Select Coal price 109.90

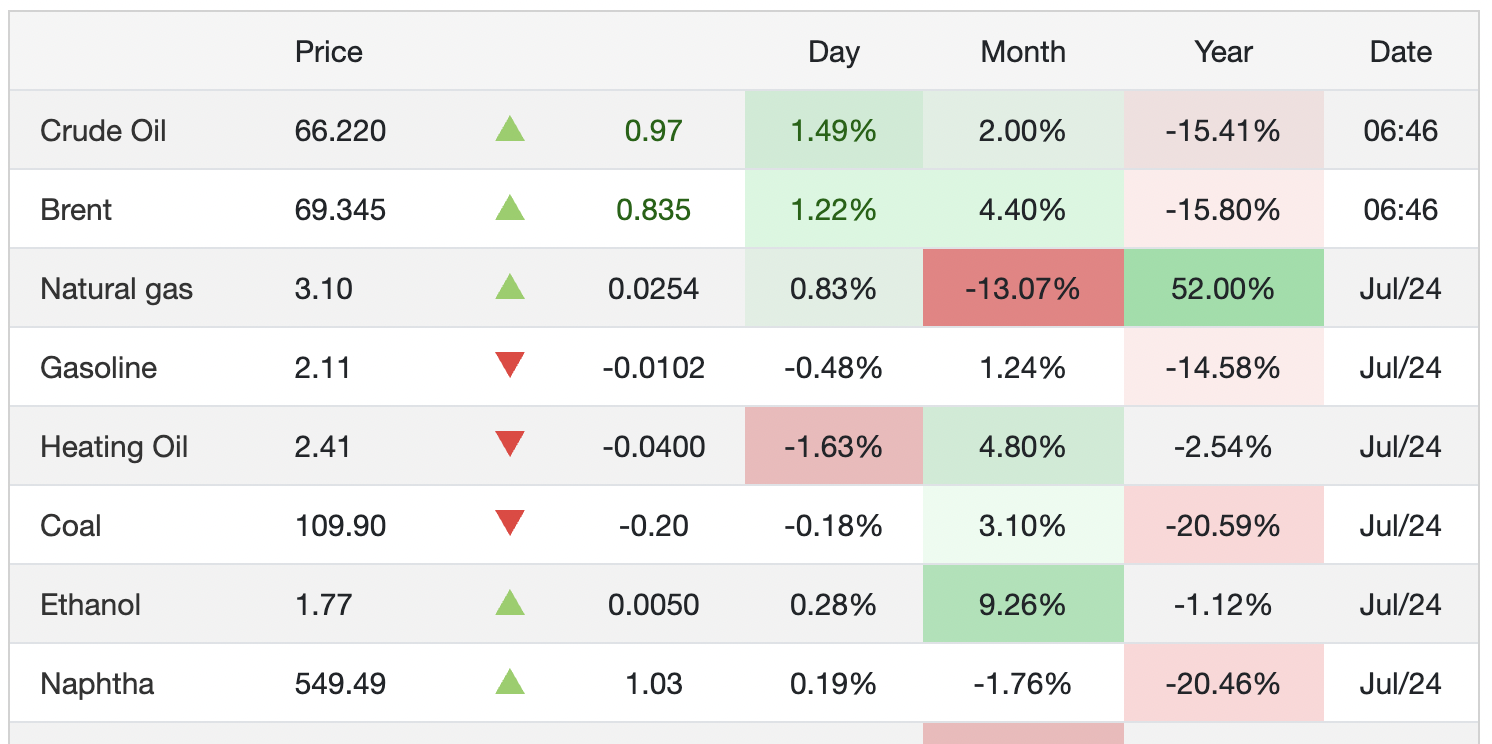(341, 526)
